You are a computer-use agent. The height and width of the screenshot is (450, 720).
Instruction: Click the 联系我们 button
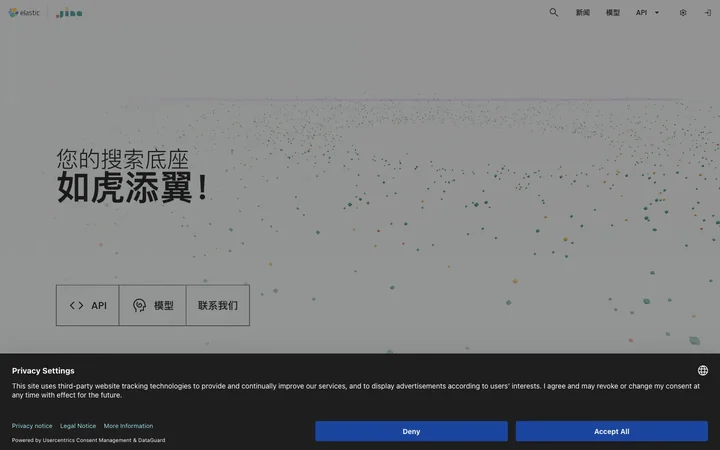click(218, 305)
